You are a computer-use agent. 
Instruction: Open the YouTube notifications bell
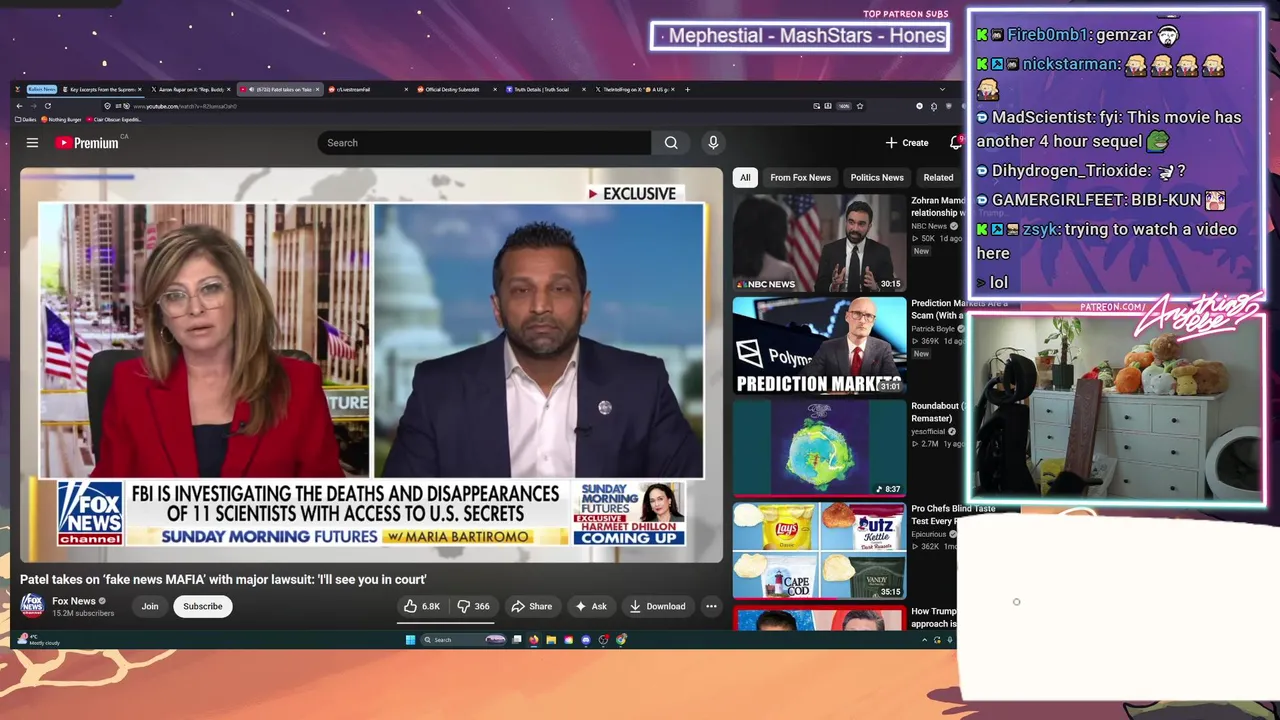(955, 143)
